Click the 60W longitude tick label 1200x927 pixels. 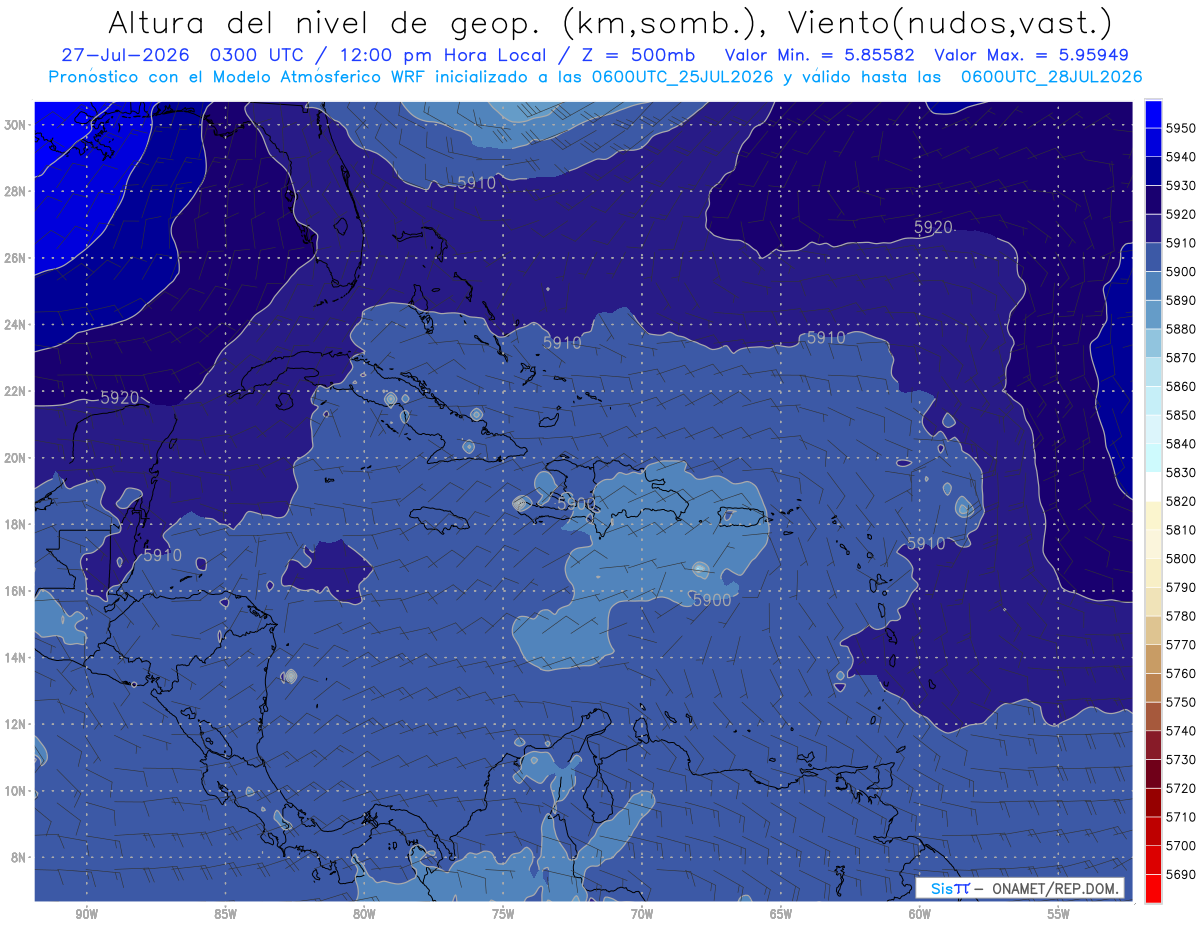pos(920,914)
